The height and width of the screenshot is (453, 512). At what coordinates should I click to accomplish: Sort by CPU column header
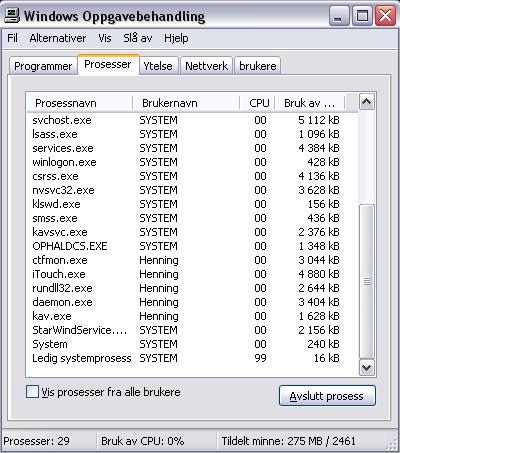click(x=257, y=103)
